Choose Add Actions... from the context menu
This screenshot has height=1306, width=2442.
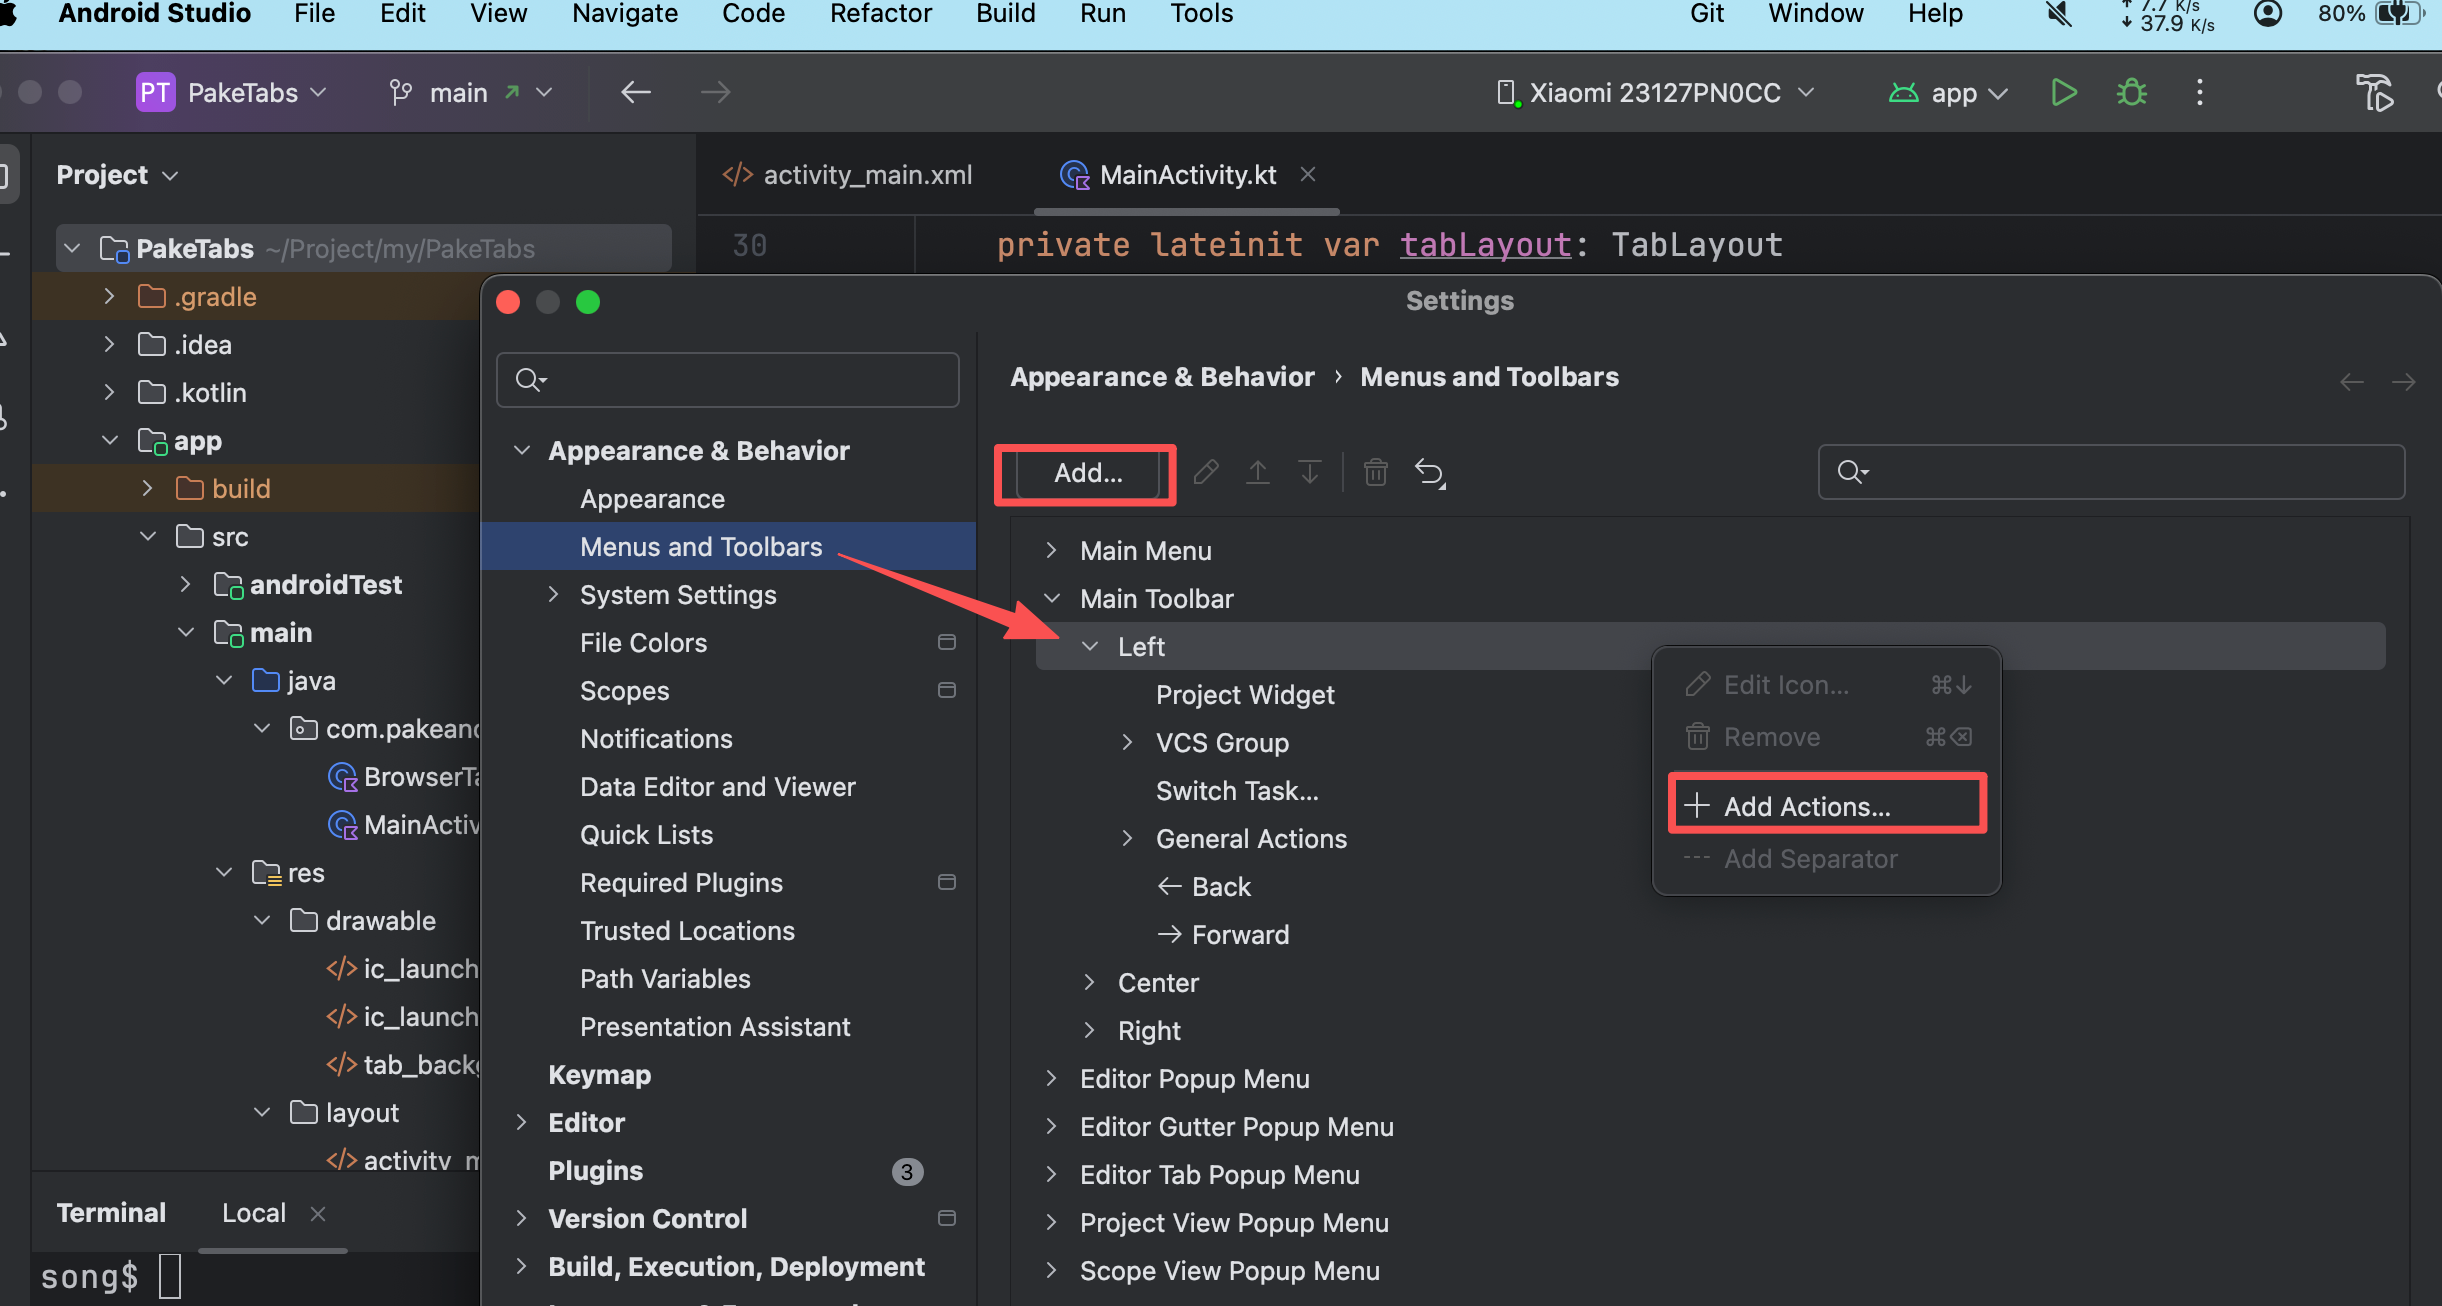(1806, 806)
